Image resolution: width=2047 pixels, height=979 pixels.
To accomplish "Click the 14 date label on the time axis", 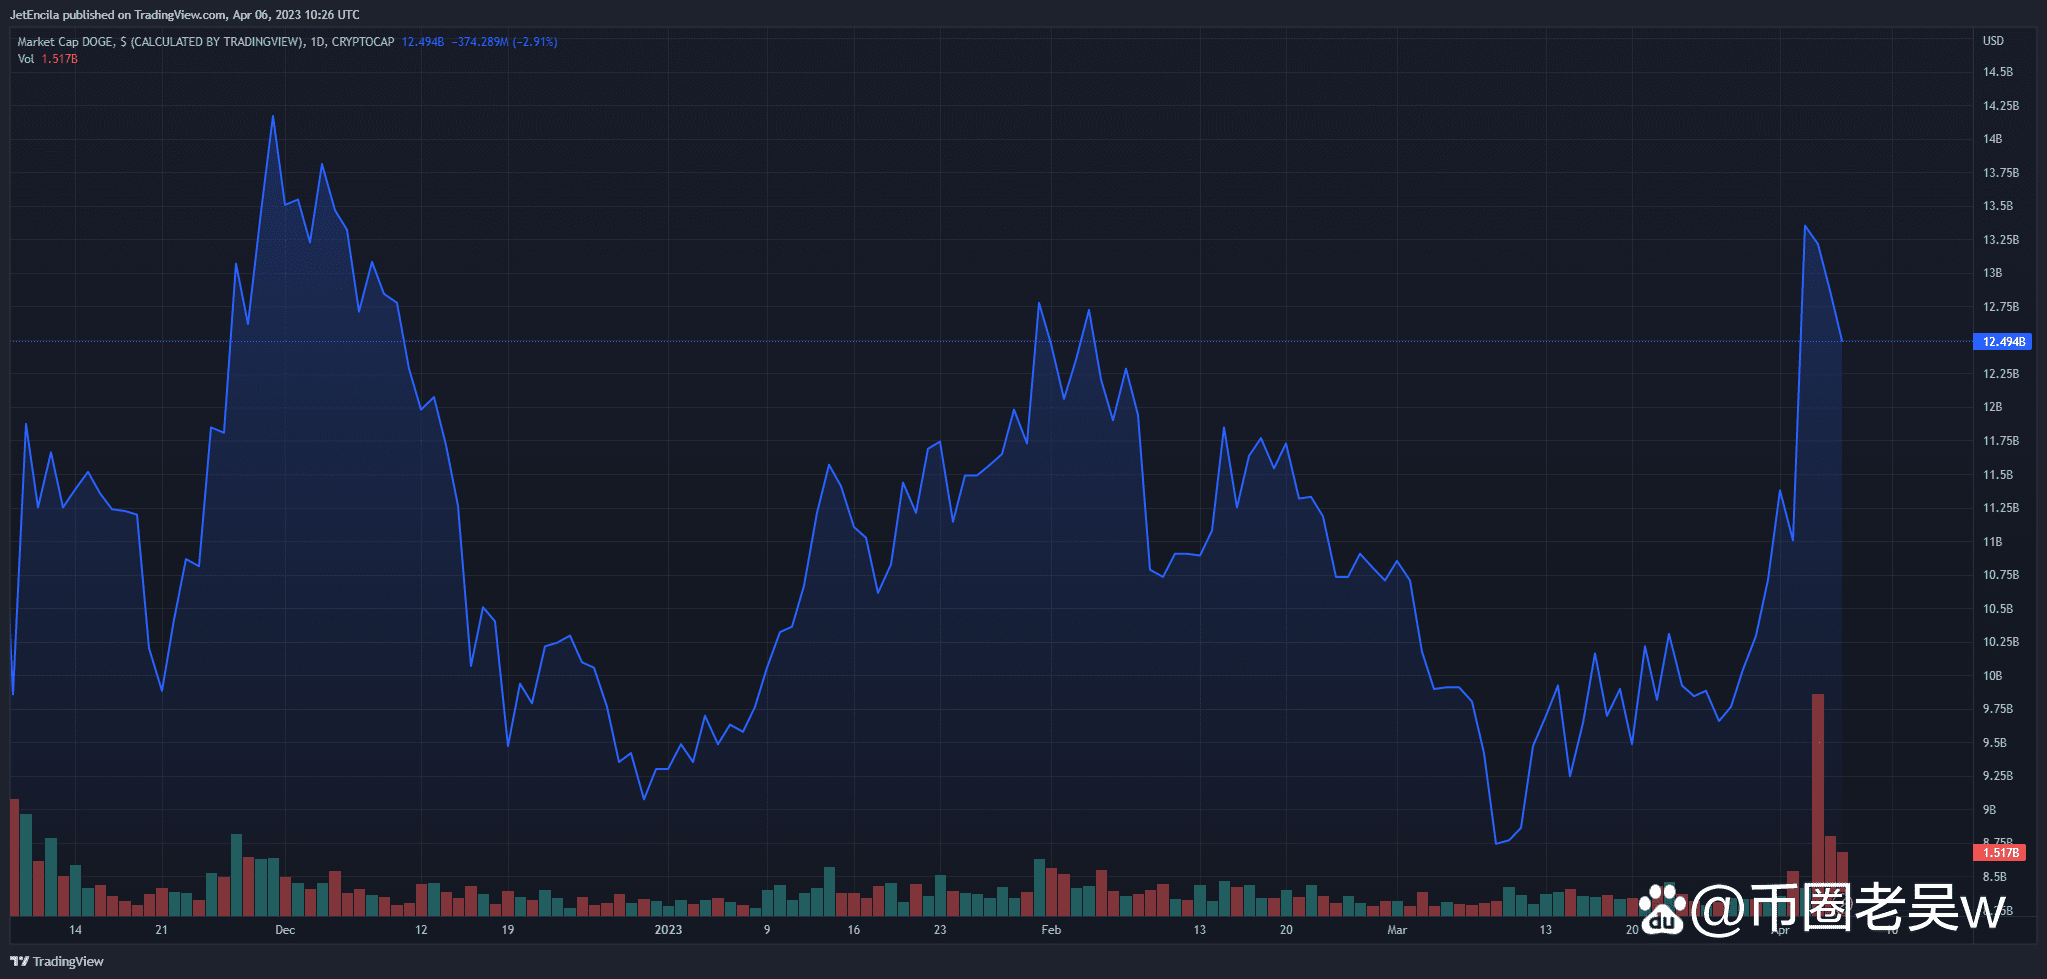I will [x=76, y=930].
